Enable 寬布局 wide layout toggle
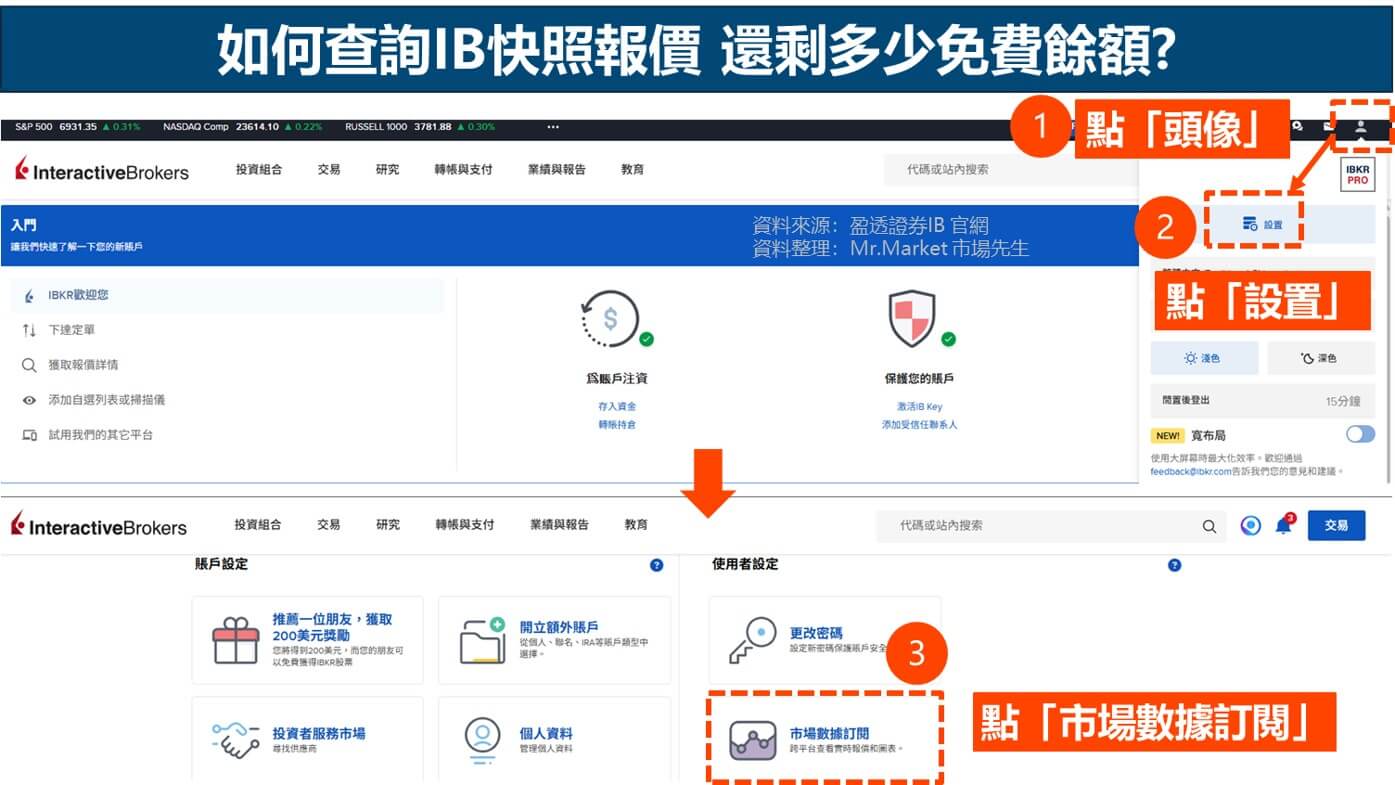This screenshot has height=785, width=1395. pos(1360,434)
